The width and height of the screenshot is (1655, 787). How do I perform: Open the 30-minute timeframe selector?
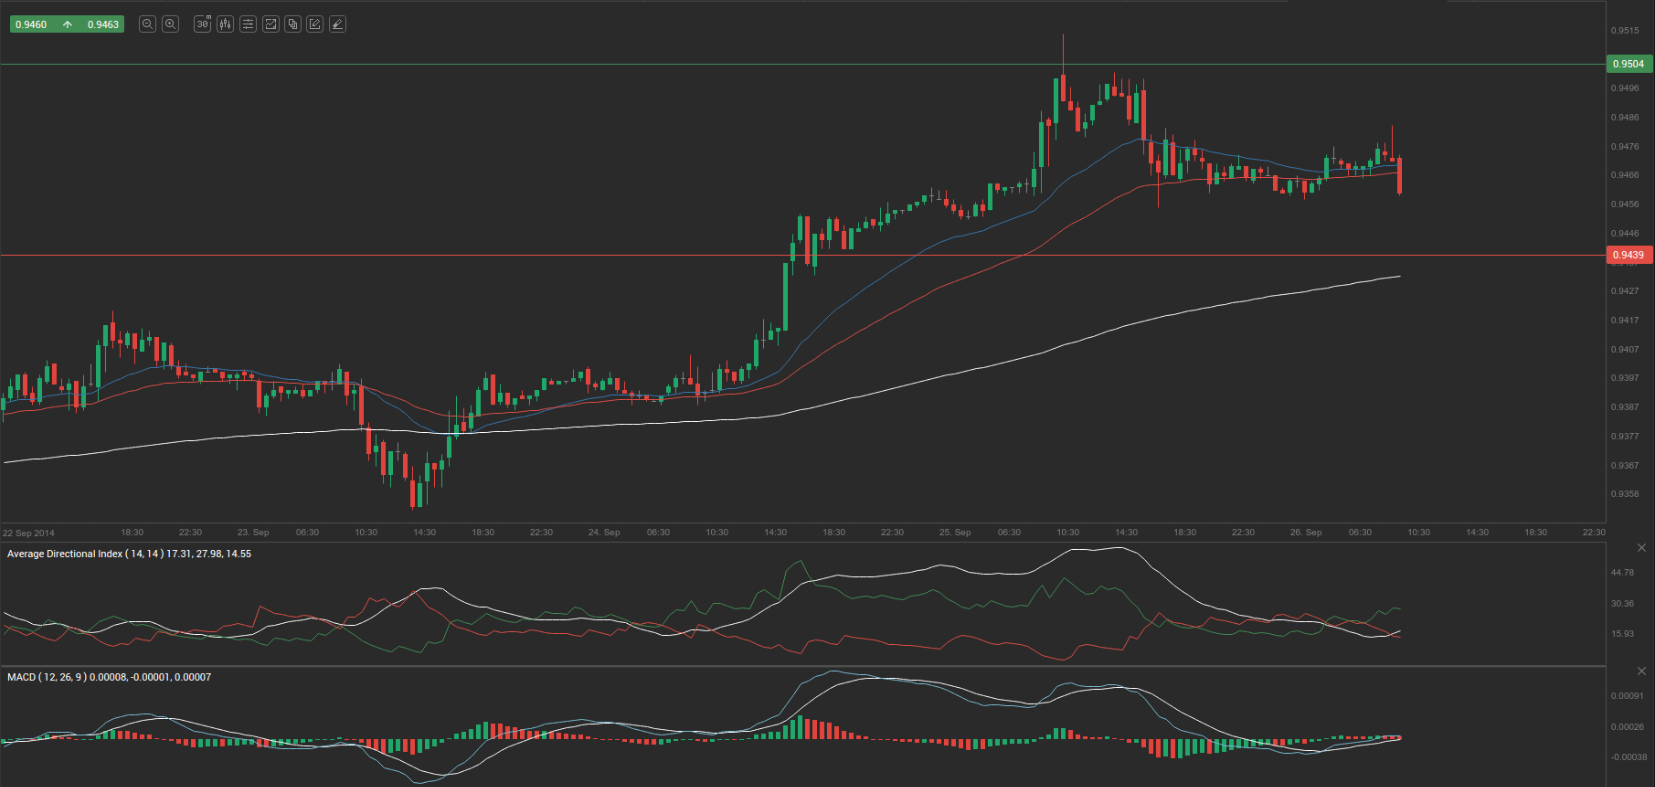202,24
